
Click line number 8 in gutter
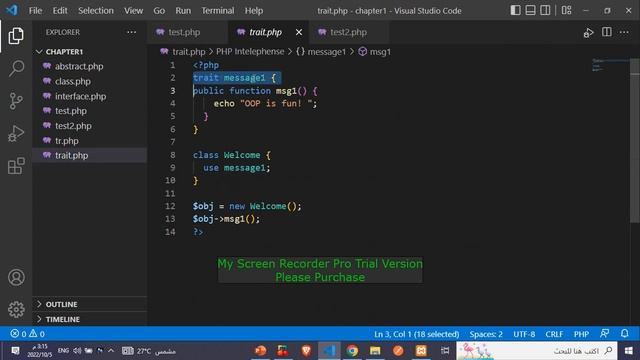click(x=173, y=155)
